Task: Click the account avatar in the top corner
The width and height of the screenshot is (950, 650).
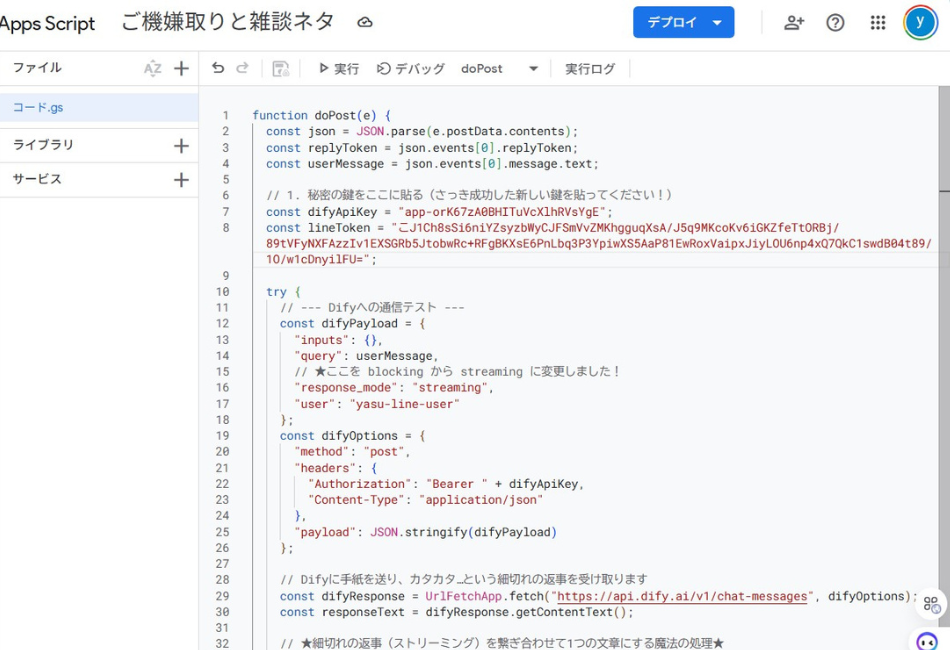Action: pyautogui.click(x=920, y=22)
